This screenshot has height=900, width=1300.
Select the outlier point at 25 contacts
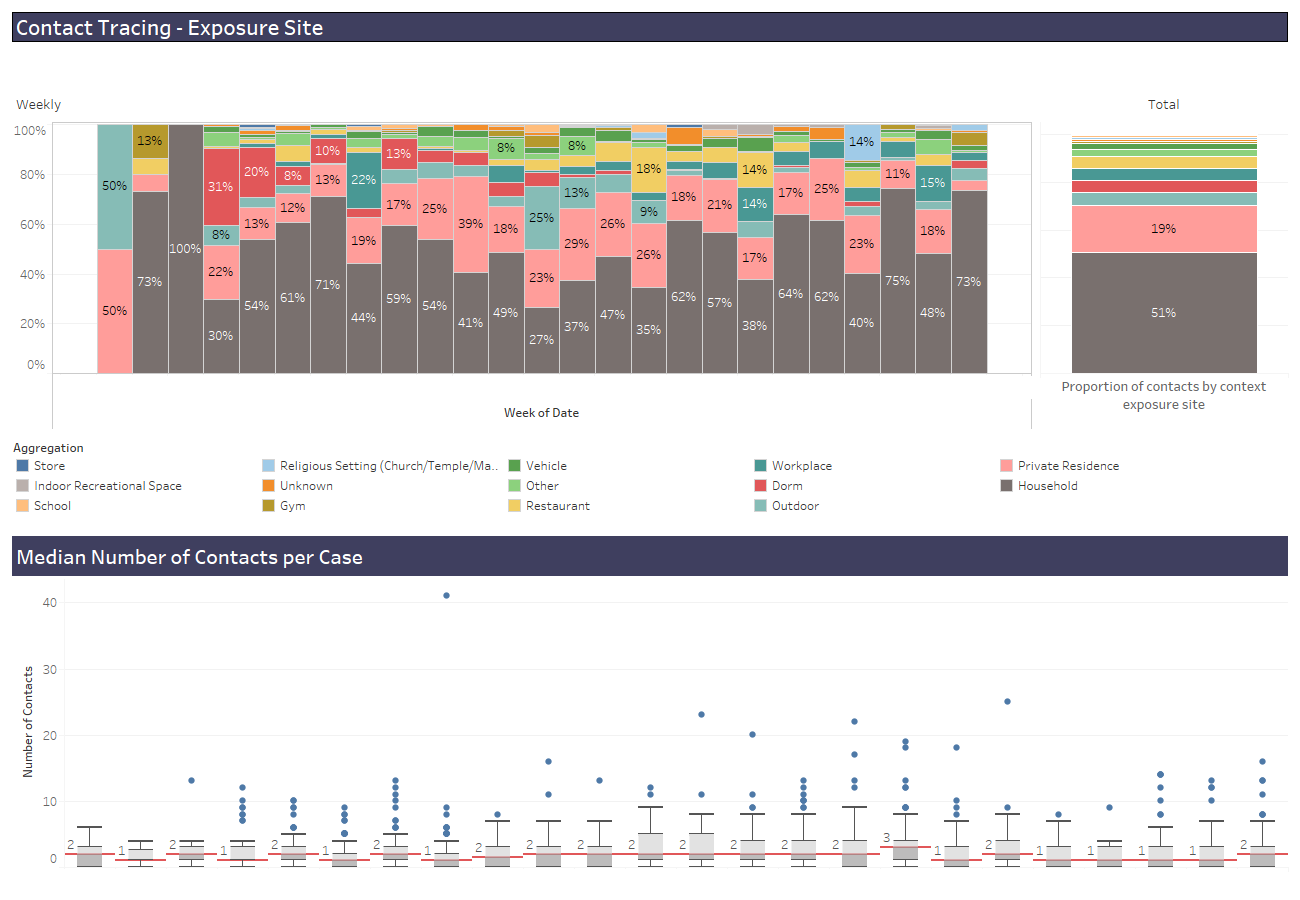1007,701
